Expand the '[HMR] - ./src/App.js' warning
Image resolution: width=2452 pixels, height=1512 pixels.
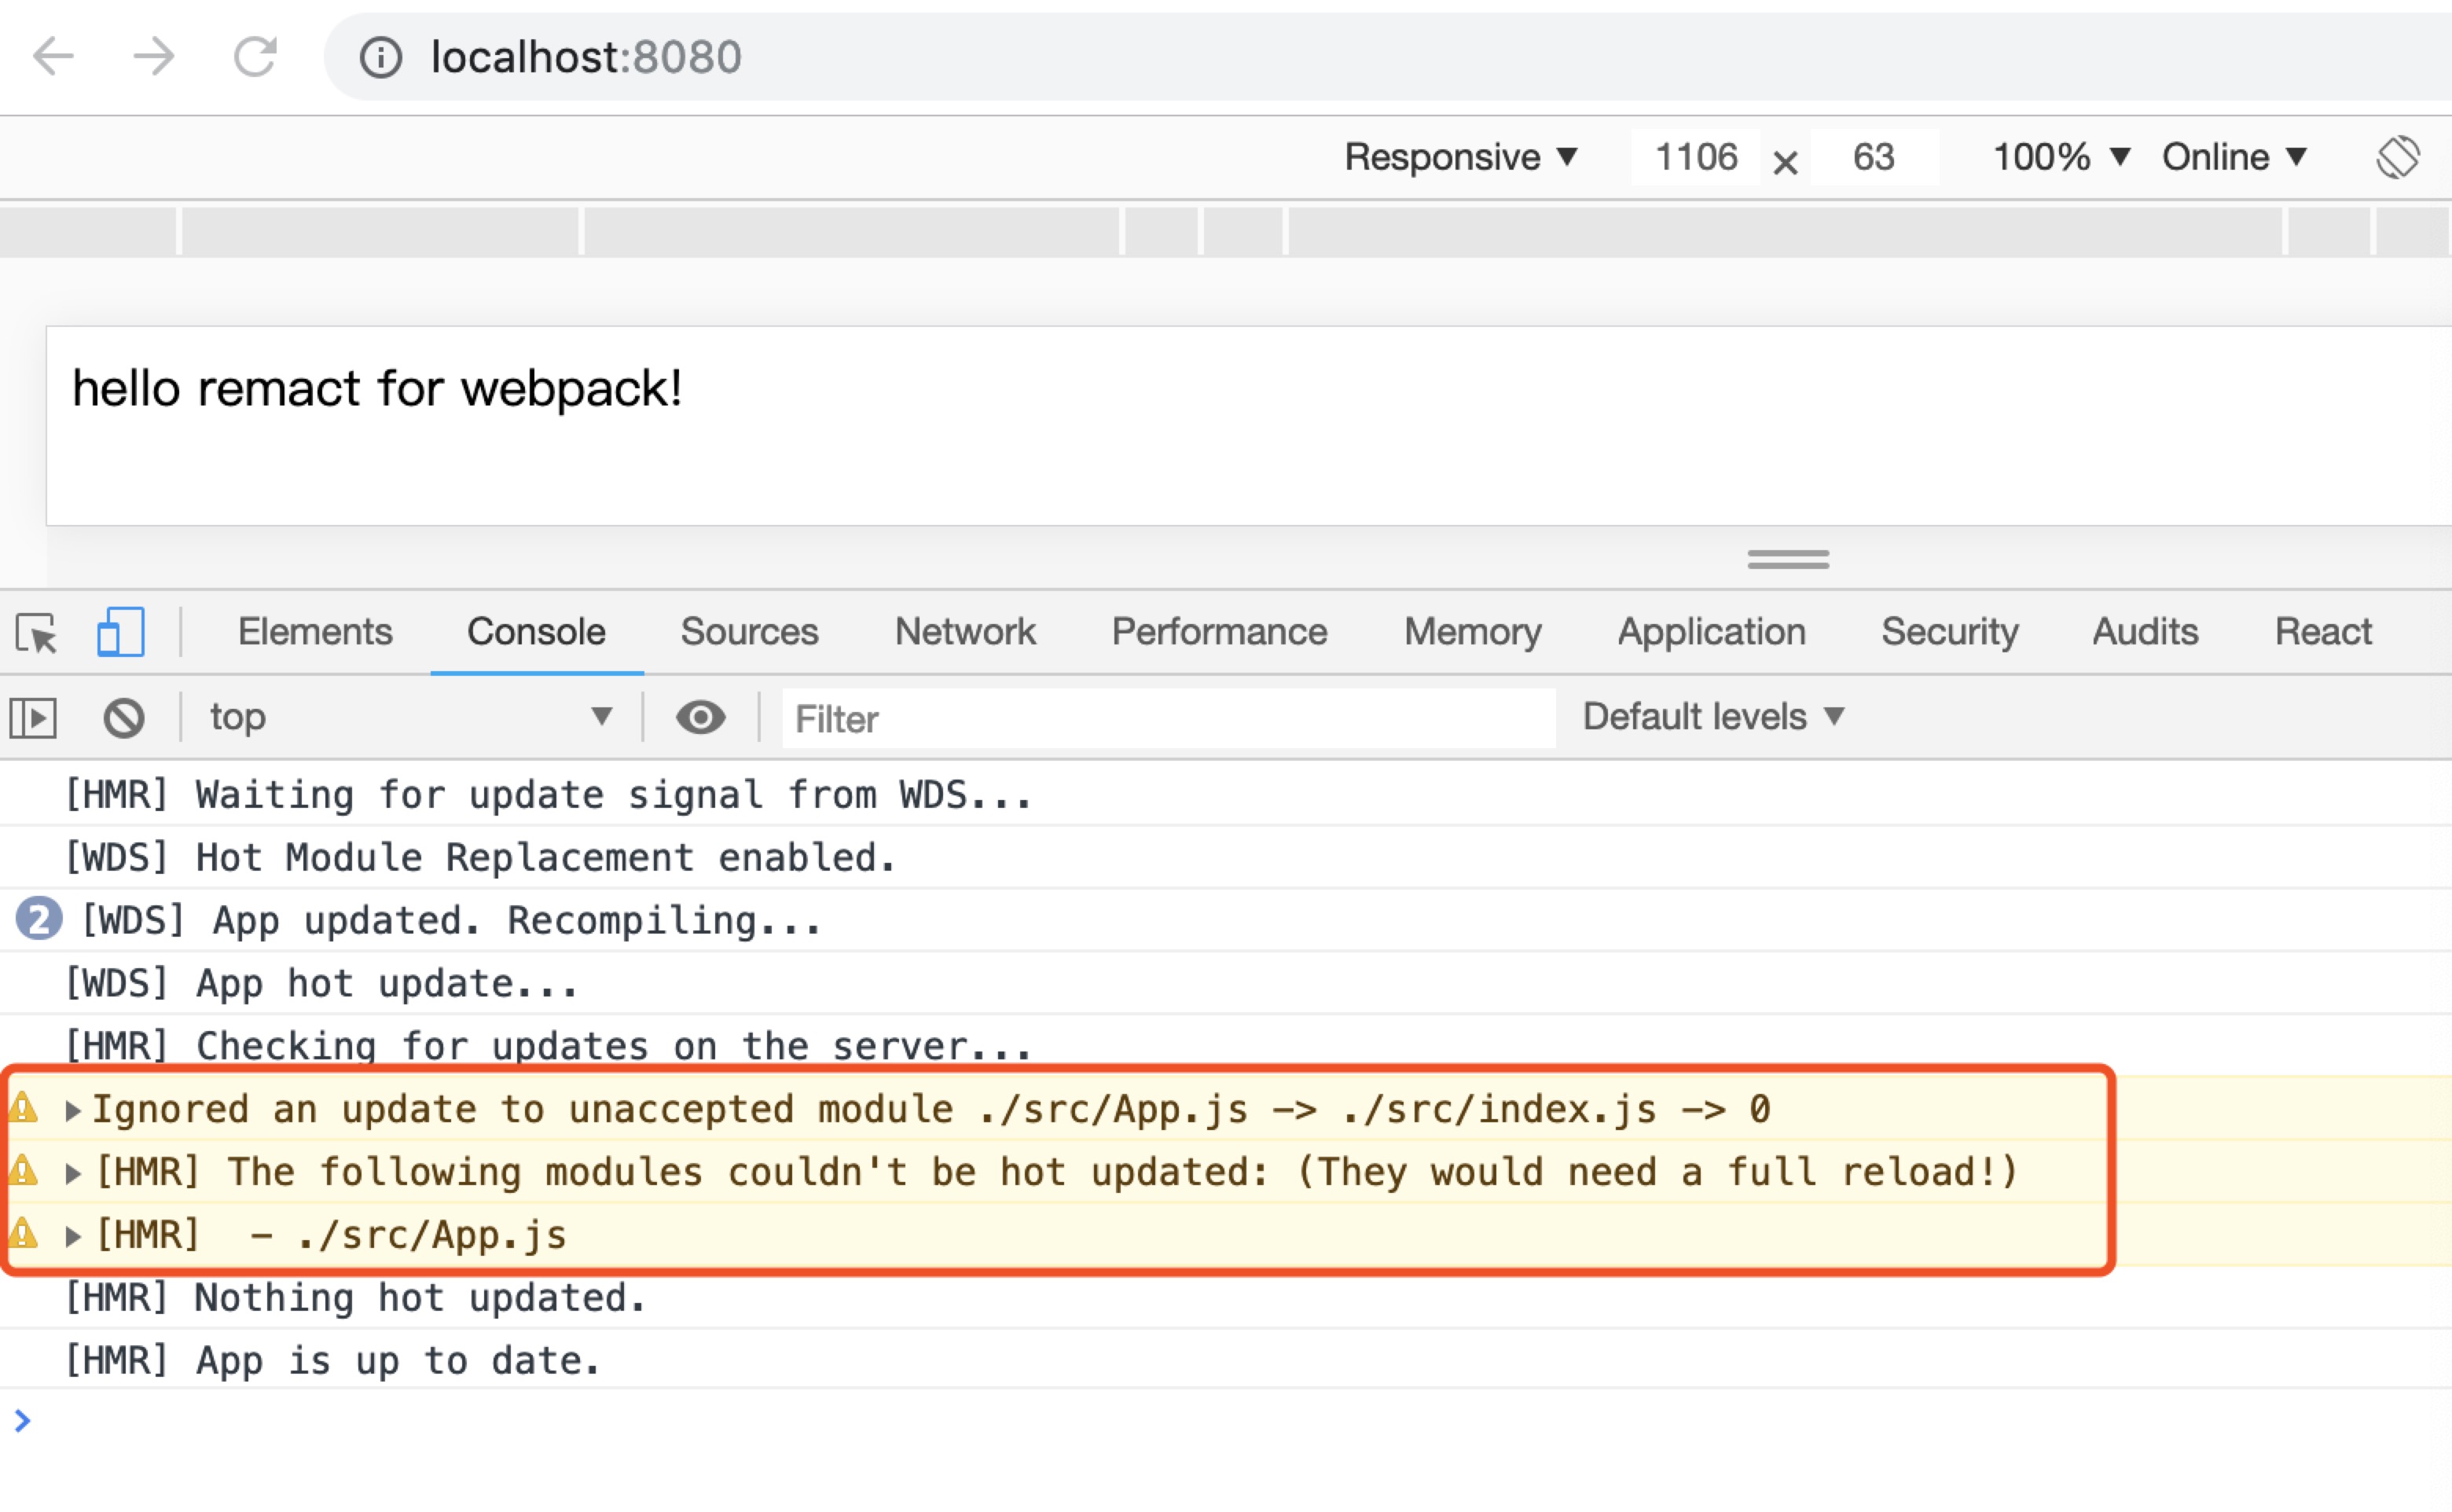(72, 1236)
